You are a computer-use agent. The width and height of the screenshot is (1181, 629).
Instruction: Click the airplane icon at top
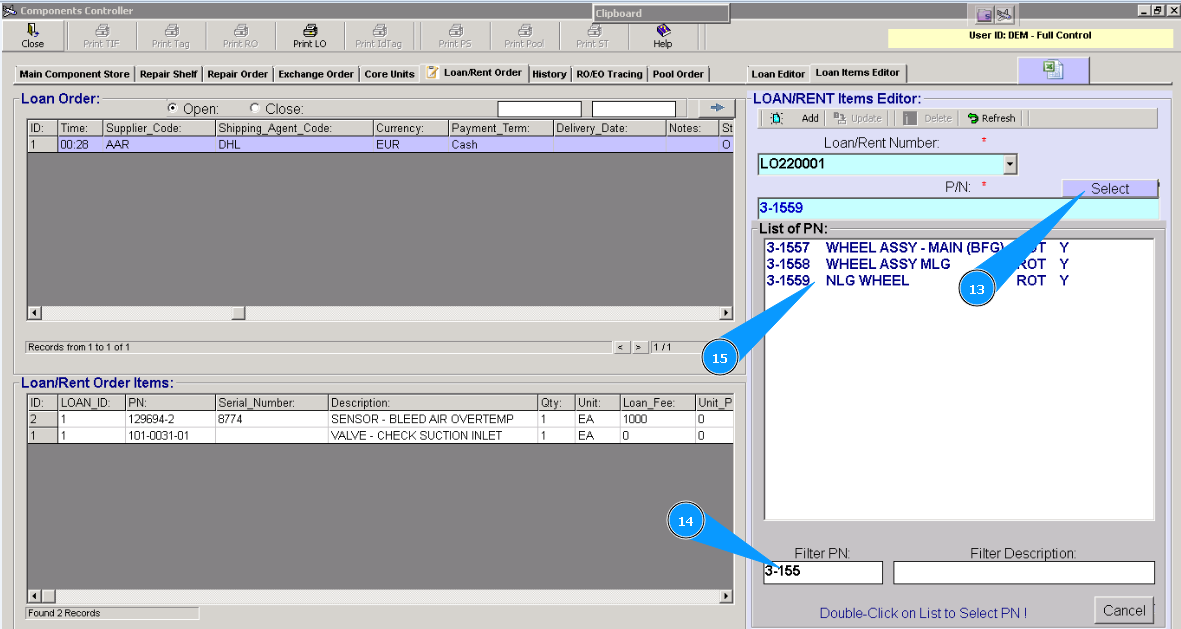[1005, 14]
